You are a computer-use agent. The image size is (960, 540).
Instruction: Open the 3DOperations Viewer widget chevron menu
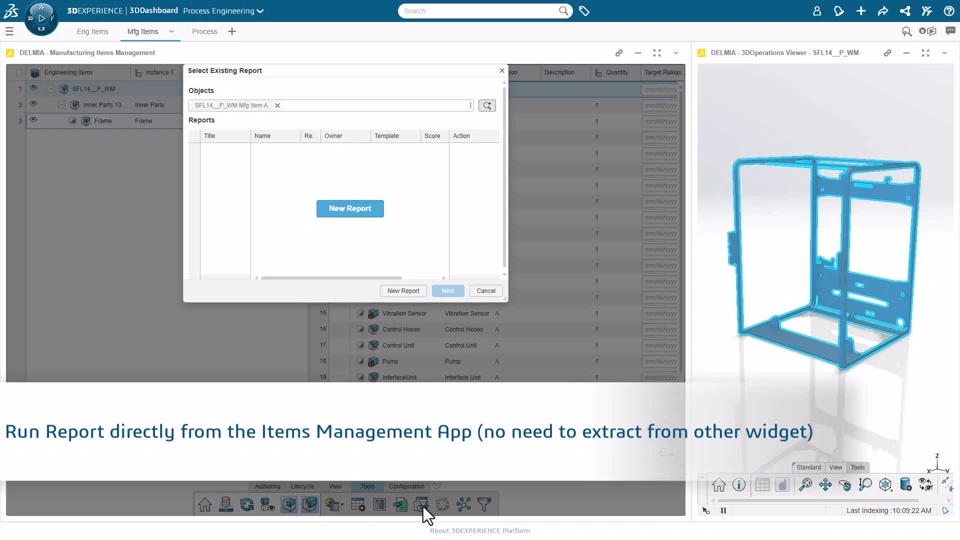pyautogui.click(x=945, y=53)
